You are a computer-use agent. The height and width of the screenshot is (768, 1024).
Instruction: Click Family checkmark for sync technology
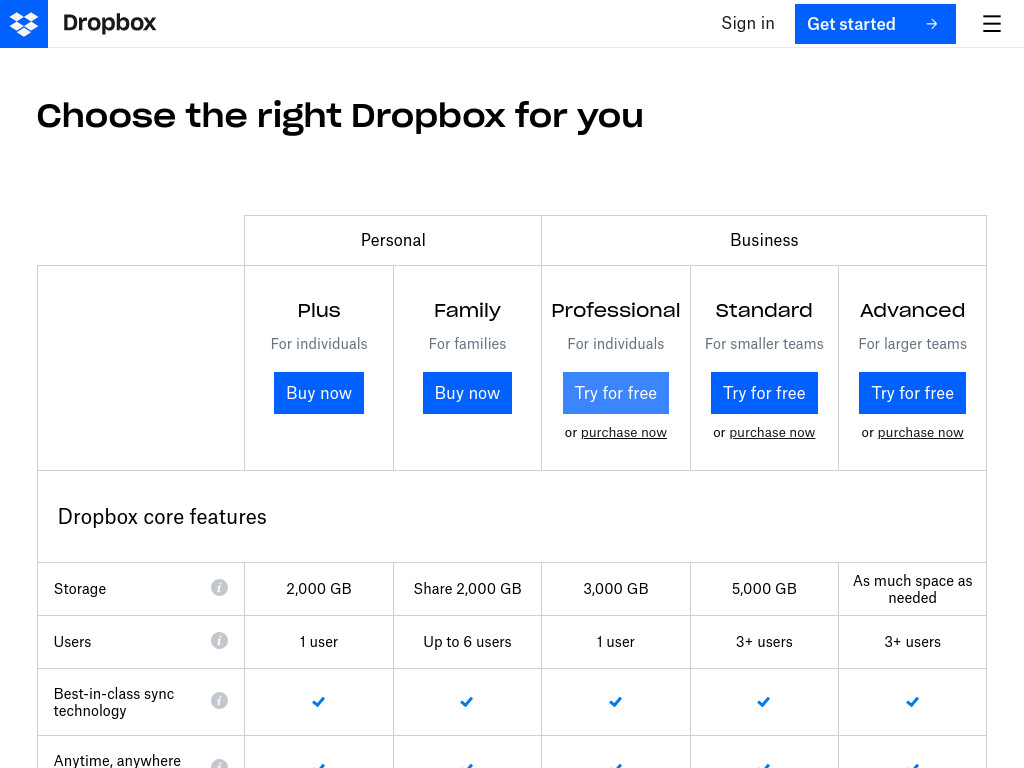[x=467, y=702]
